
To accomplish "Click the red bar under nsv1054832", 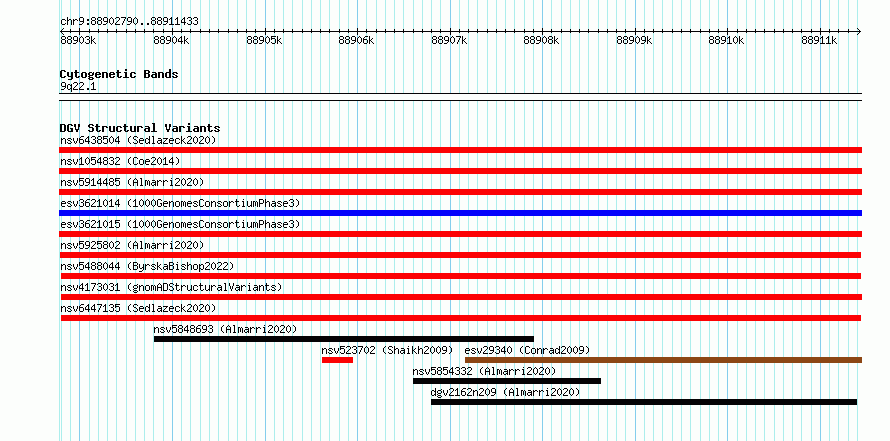I will 460,171.
